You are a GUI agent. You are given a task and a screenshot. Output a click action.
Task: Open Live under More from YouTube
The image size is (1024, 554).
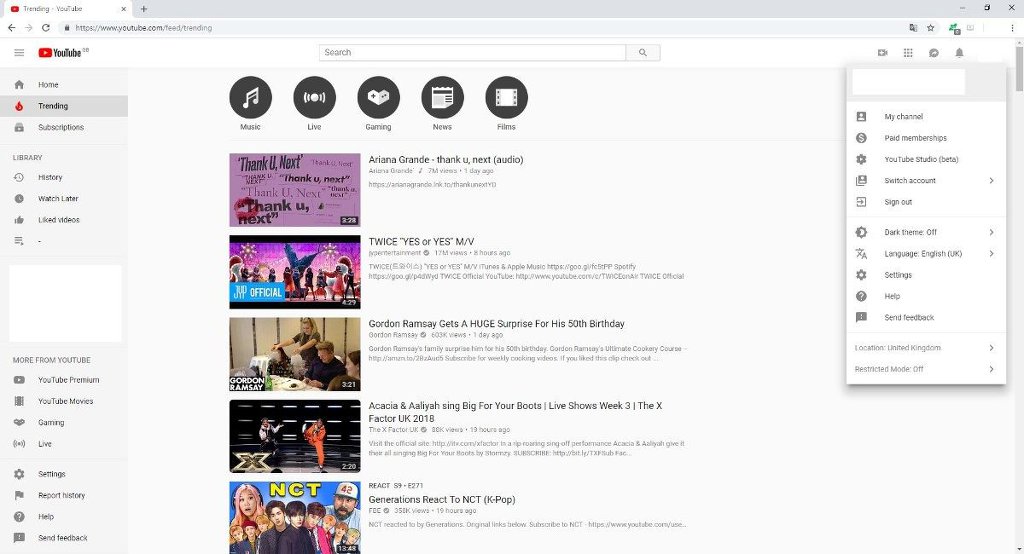pos(64,444)
